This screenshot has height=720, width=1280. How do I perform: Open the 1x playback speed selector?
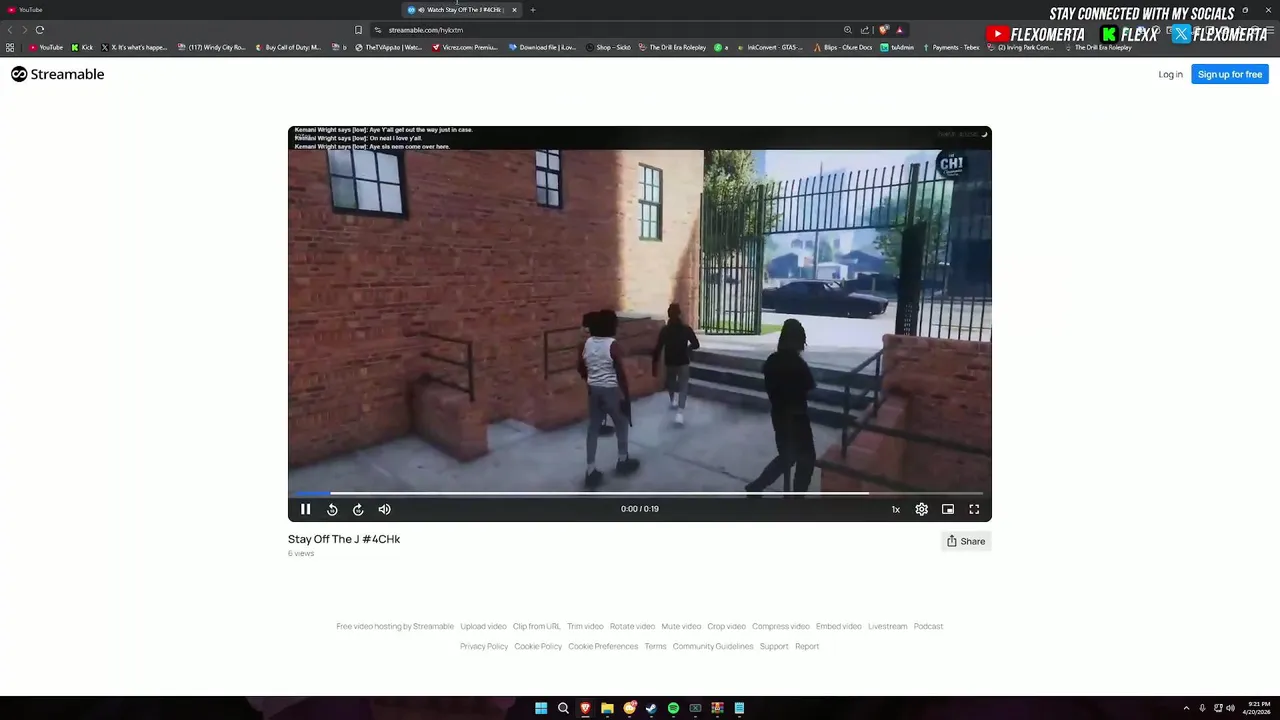point(896,509)
